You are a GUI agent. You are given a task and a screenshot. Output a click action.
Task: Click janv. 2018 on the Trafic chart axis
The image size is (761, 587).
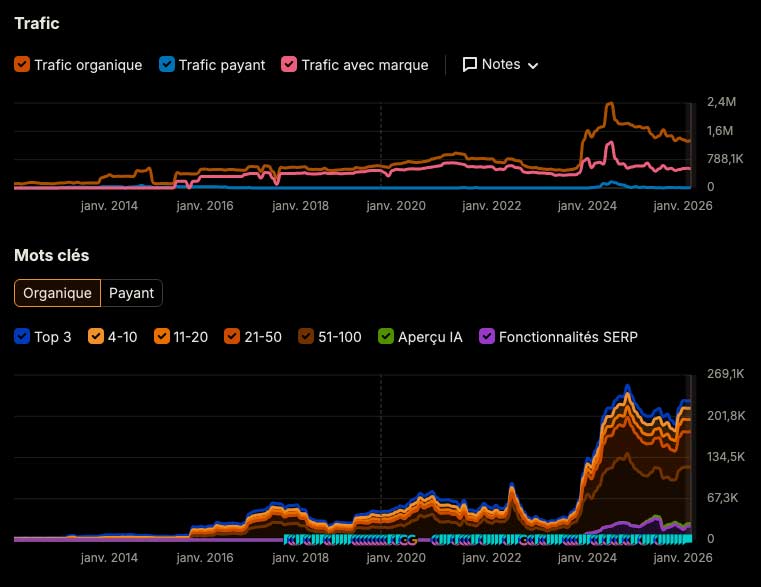300,206
